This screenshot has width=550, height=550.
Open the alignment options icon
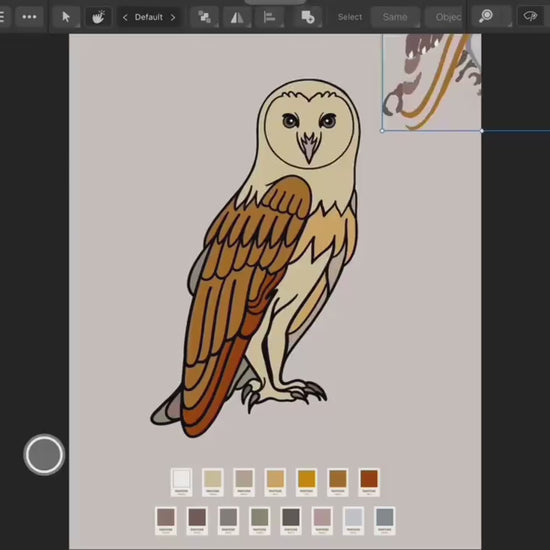tap(269, 17)
